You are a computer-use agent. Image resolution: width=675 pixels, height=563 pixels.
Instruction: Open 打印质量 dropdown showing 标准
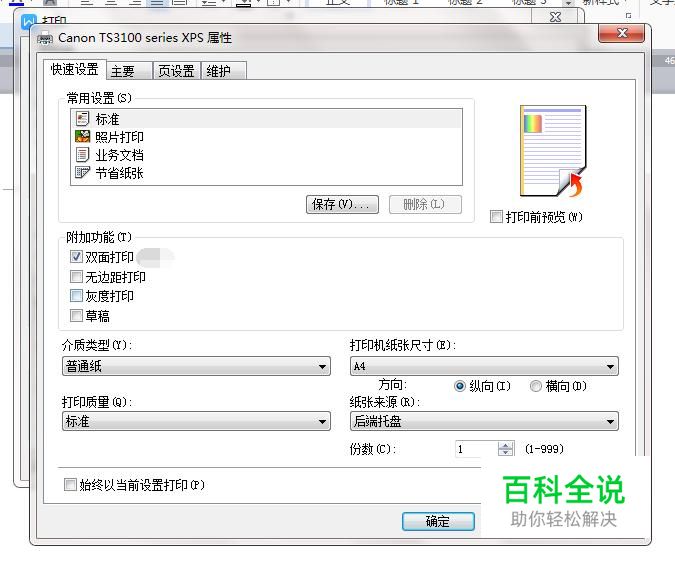coord(196,421)
